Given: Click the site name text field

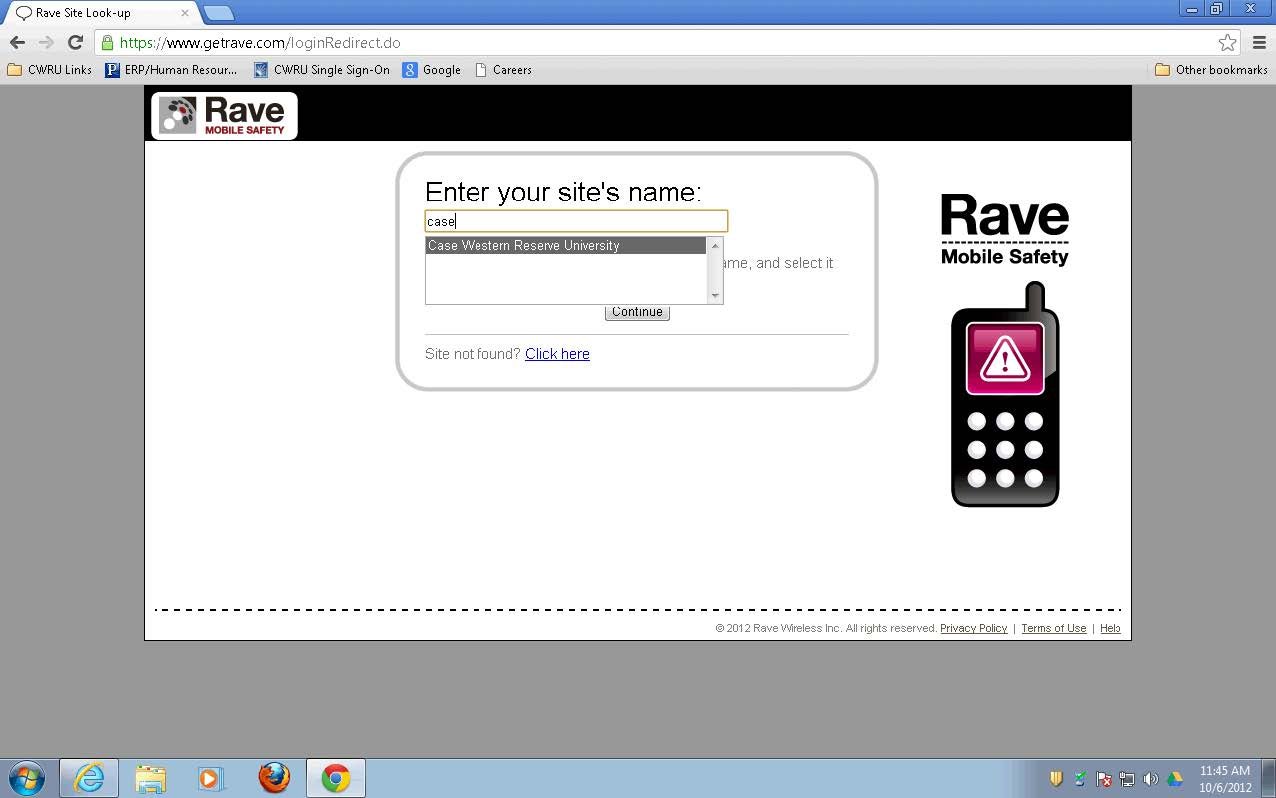Looking at the screenshot, I should [x=576, y=221].
